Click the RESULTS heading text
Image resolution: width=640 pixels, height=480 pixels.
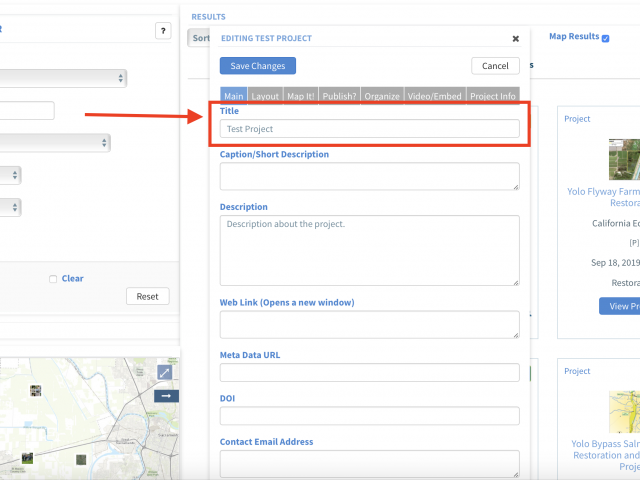coord(208,17)
